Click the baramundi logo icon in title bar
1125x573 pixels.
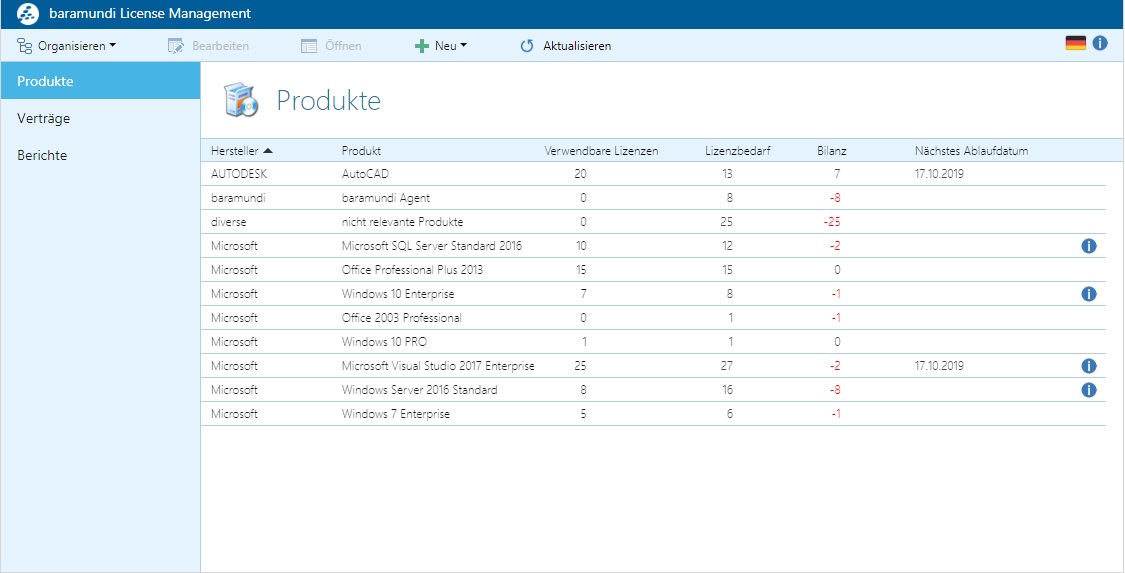coord(27,14)
